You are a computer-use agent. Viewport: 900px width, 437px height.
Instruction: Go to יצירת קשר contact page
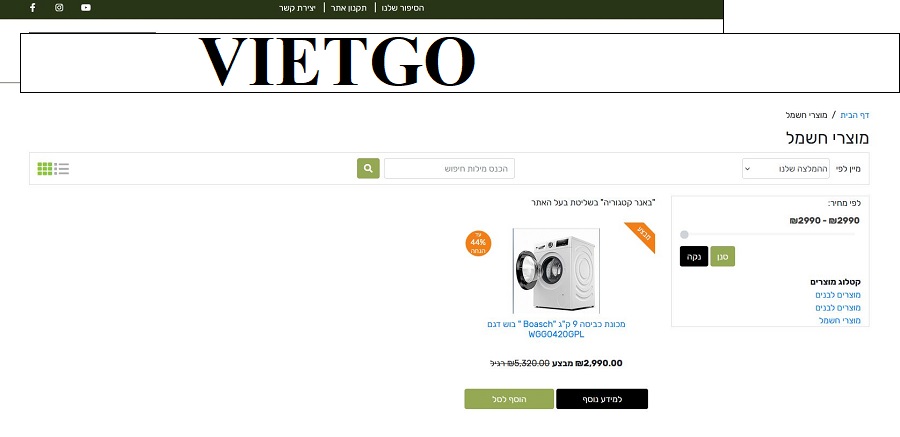pyautogui.click(x=298, y=8)
